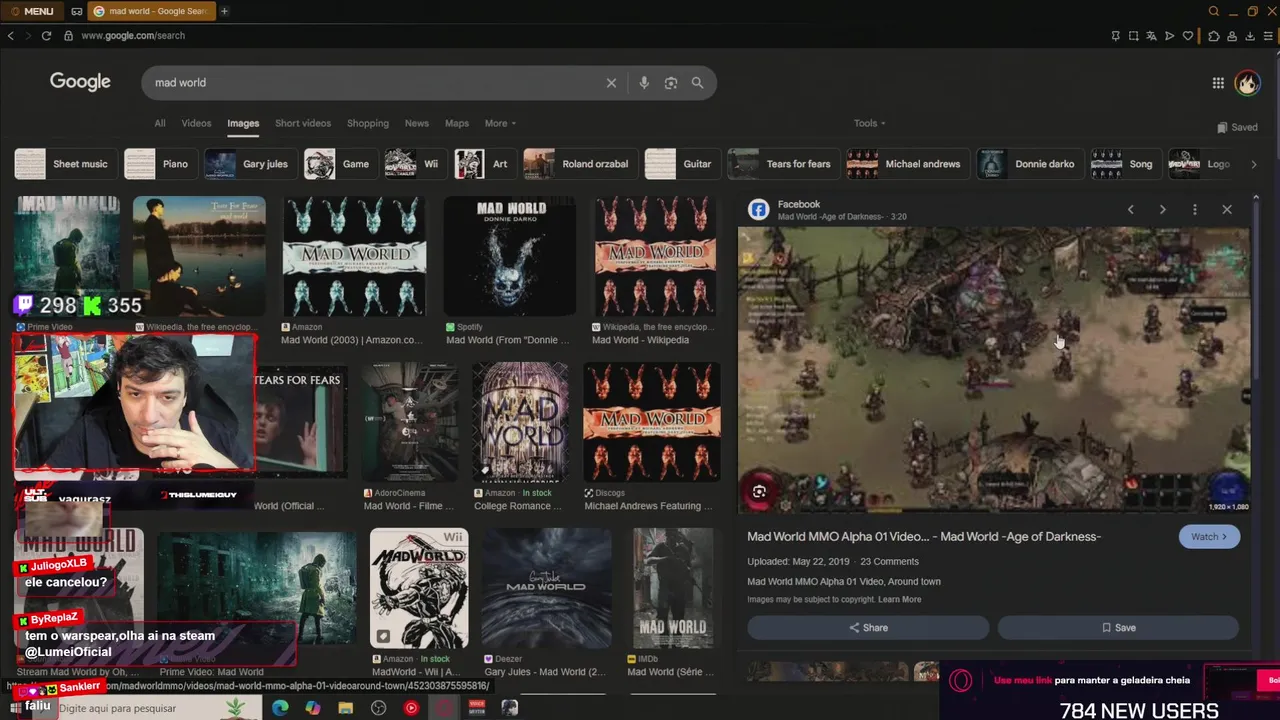Screen dimensions: 1280x720
Task: Click the send arrow icon in address bar
Action: (x=1169, y=36)
